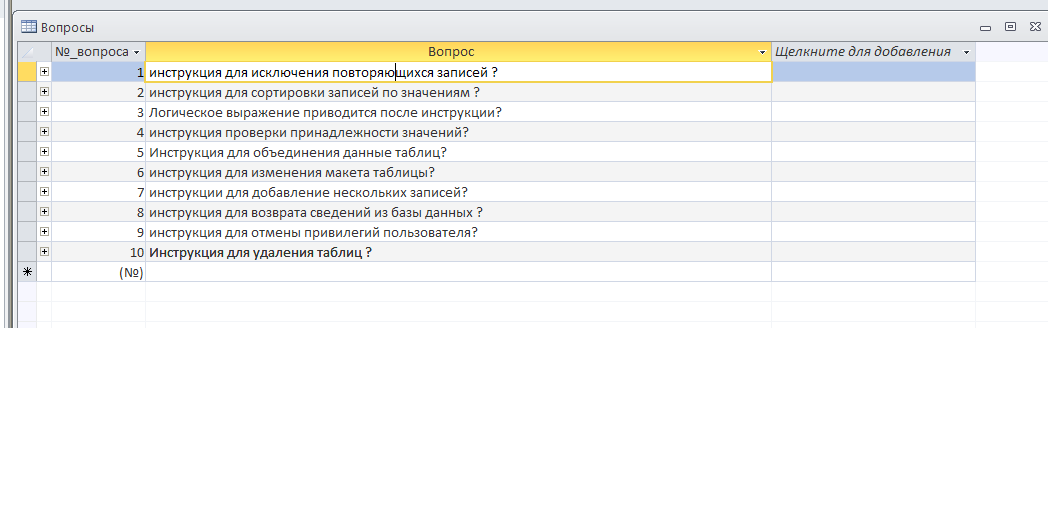
Task: Click the cell 'инструкция для изменения макета таблицы?'
Action: 458,172
